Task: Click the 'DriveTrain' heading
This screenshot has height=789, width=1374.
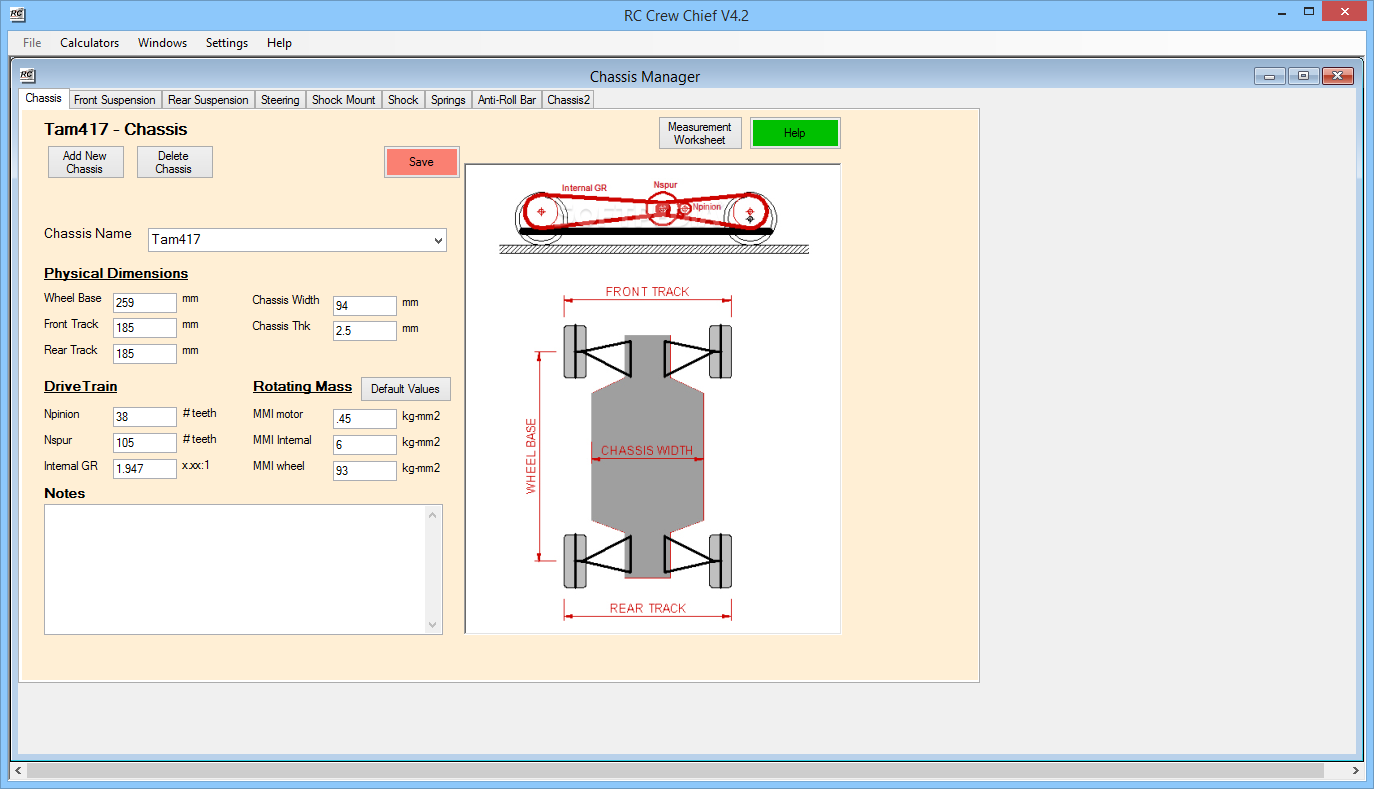Action: click(x=81, y=386)
